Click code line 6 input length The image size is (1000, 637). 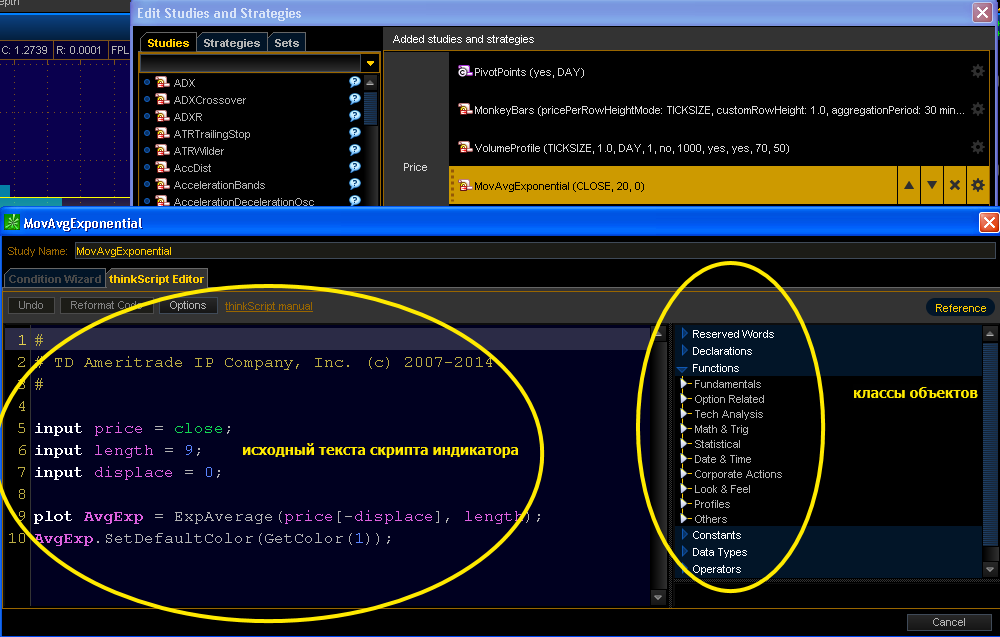[x=118, y=450]
